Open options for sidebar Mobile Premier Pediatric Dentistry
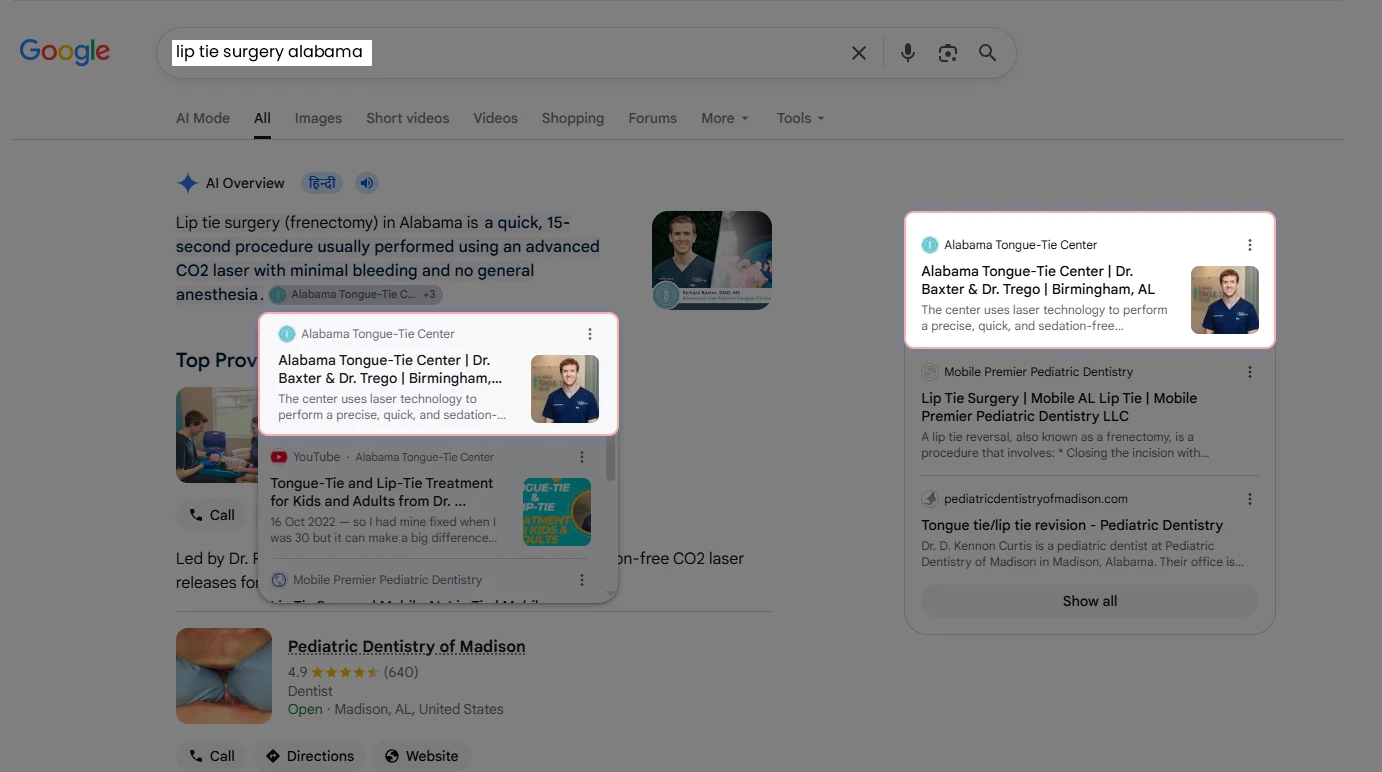Image resolution: width=1382 pixels, height=772 pixels. pos(1250,372)
